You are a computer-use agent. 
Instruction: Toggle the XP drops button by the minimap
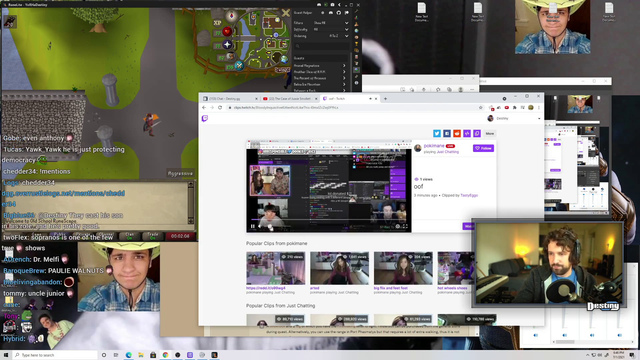[217, 23]
